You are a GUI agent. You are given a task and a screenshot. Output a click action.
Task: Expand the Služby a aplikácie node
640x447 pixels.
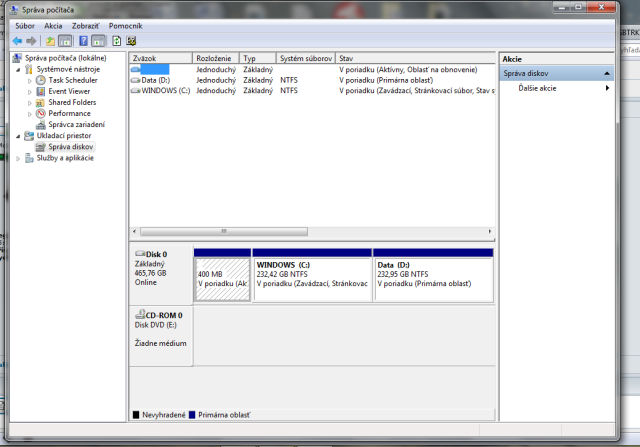(18, 158)
